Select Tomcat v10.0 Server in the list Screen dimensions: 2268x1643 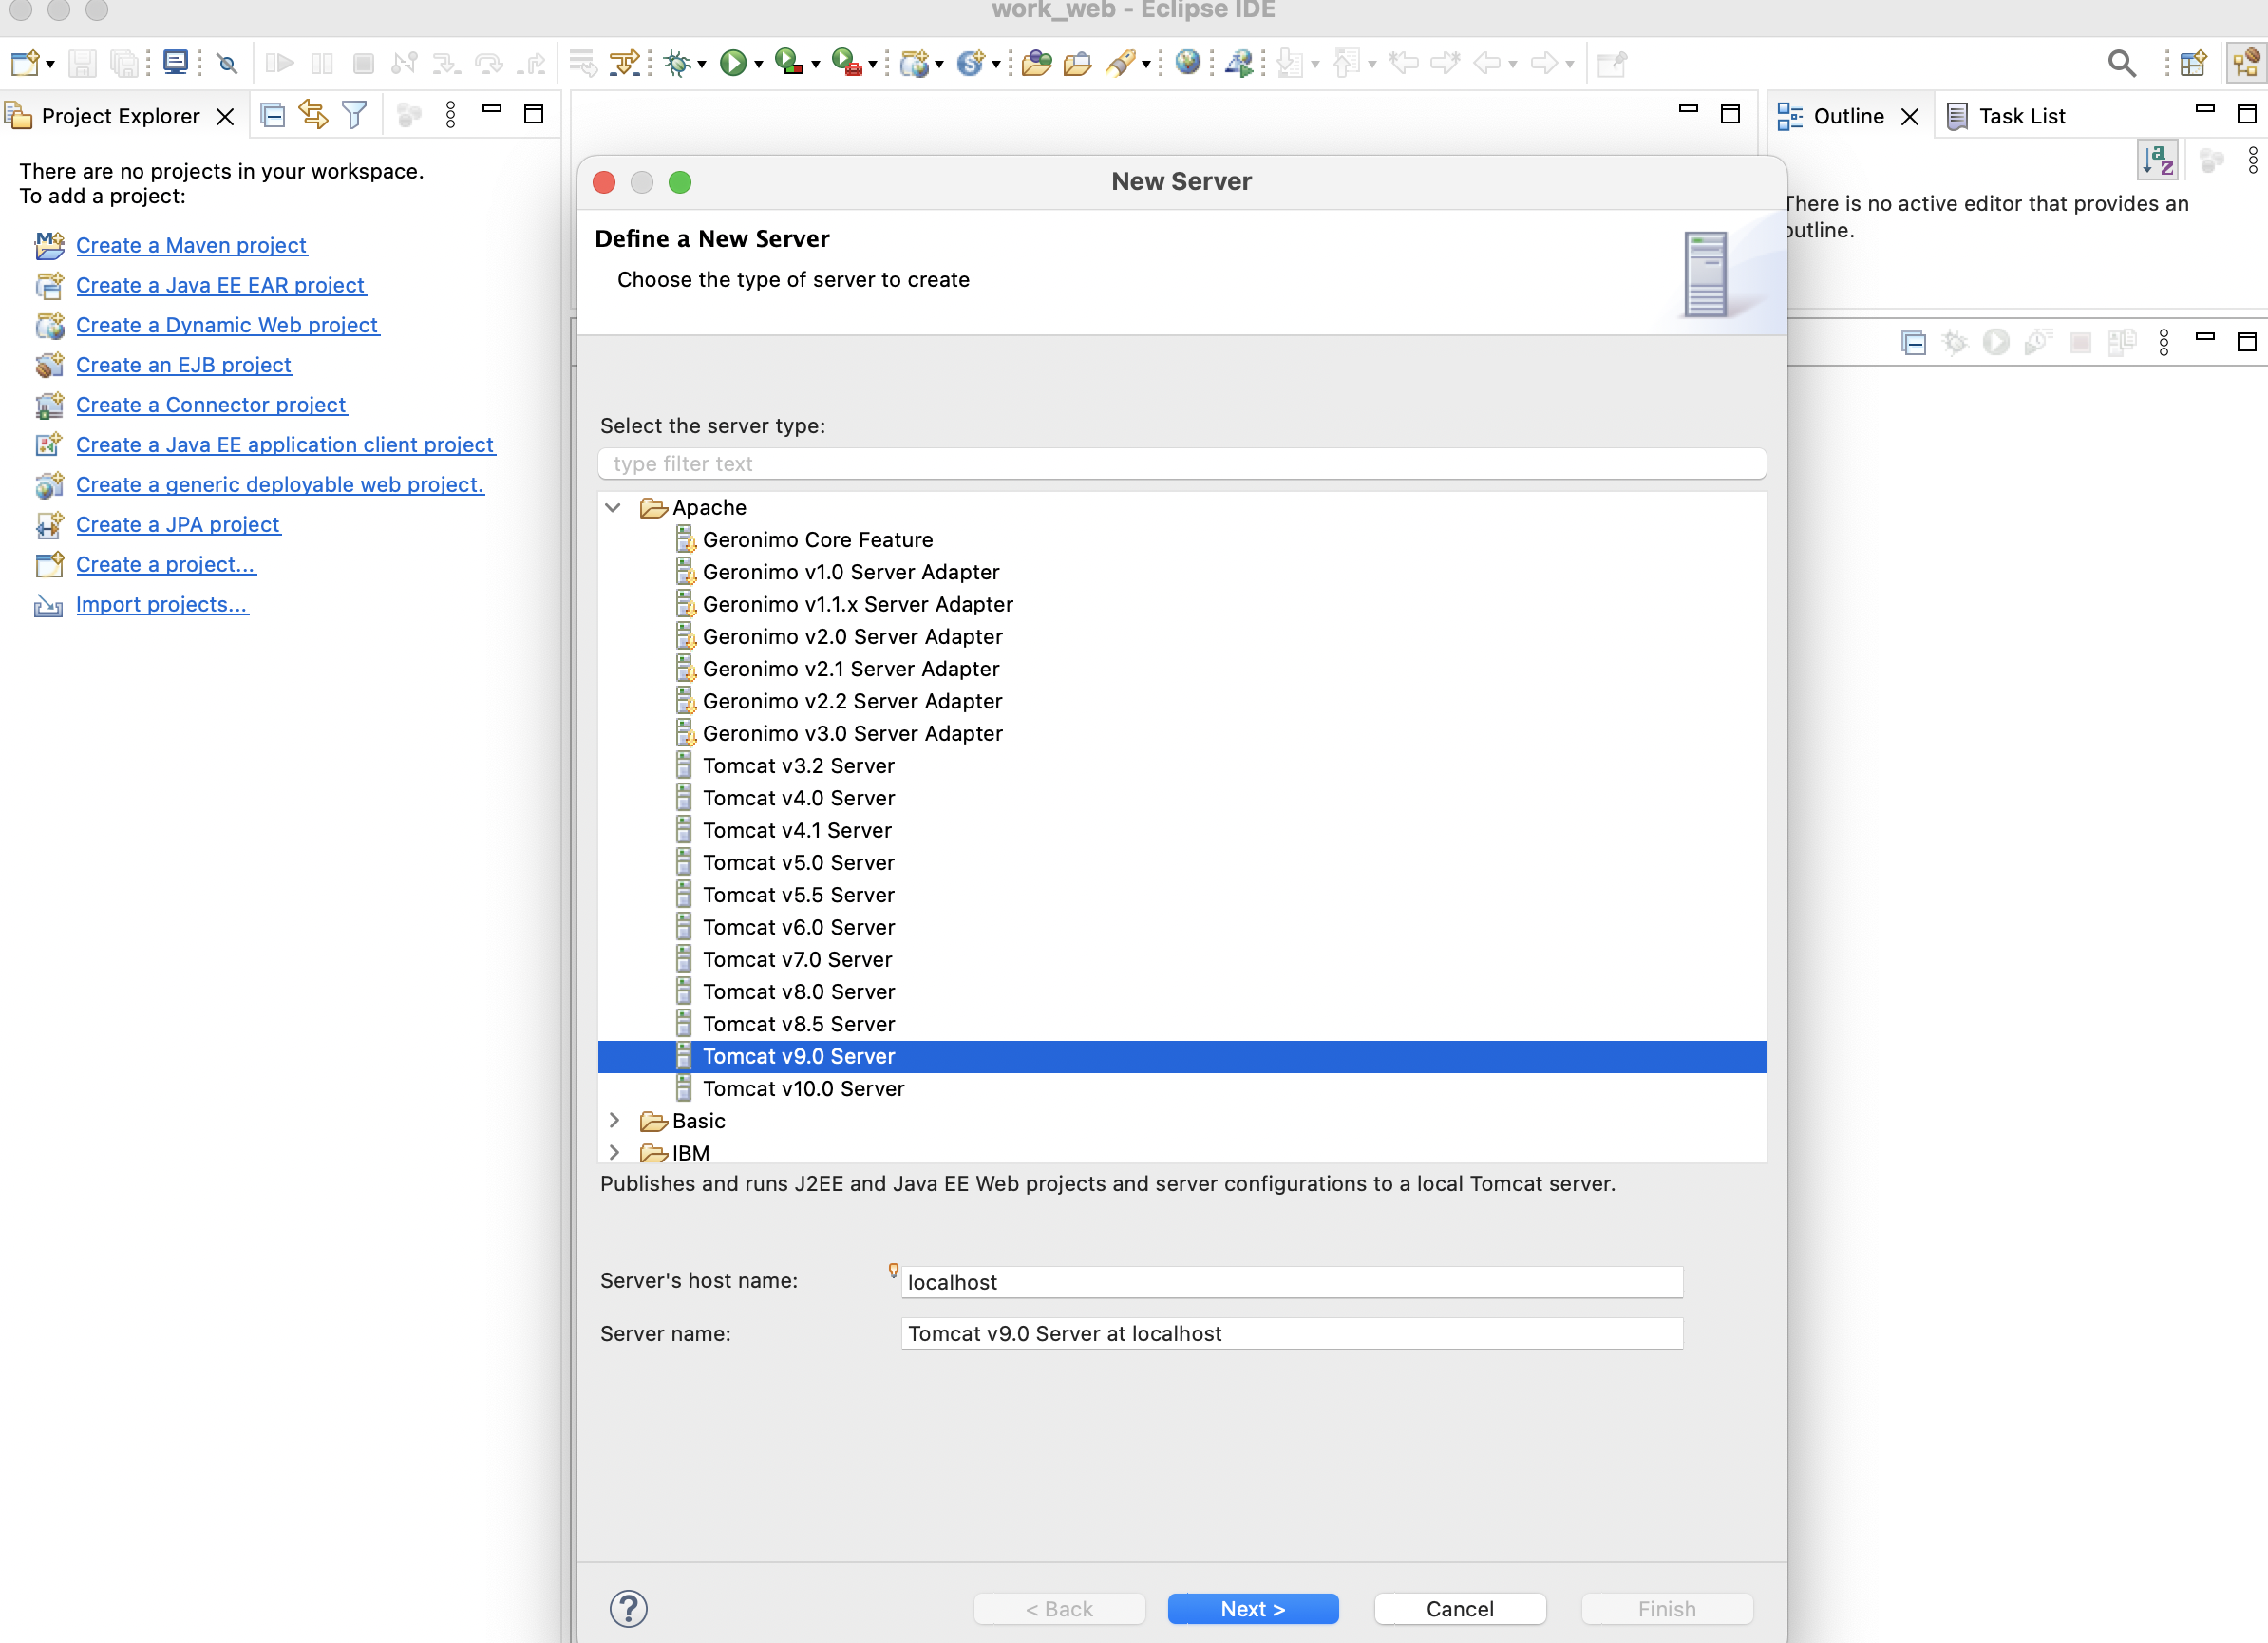tap(803, 1088)
